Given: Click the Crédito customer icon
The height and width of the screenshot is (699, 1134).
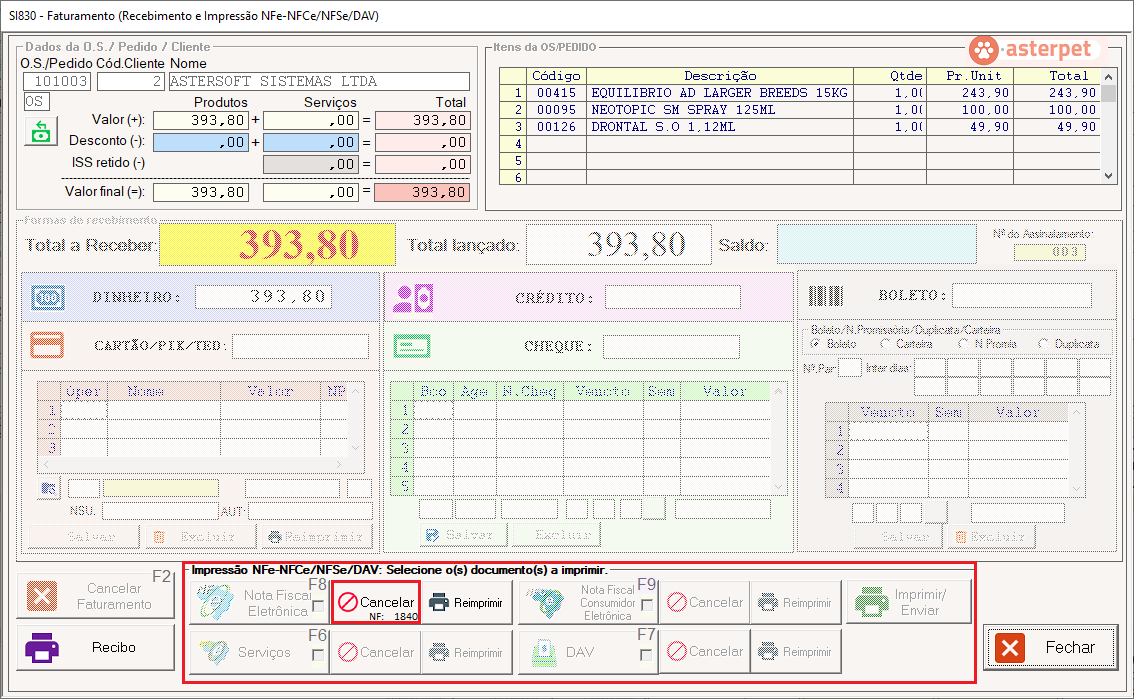Looking at the screenshot, I should (x=413, y=298).
